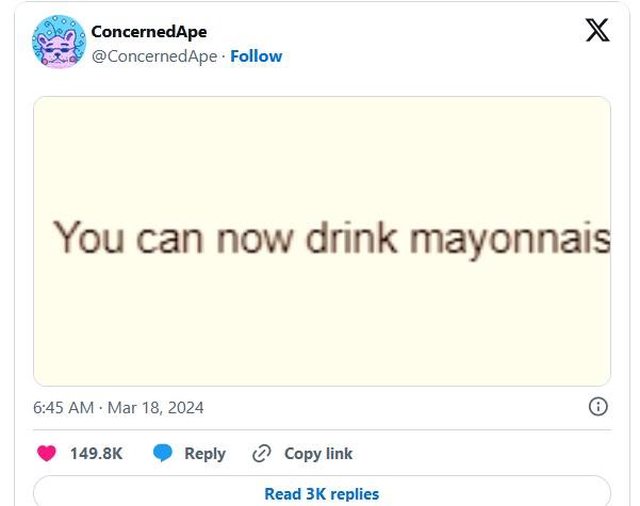Click the Mar 18, 2024 date
This screenshot has height=506, width=640.
pos(155,407)
